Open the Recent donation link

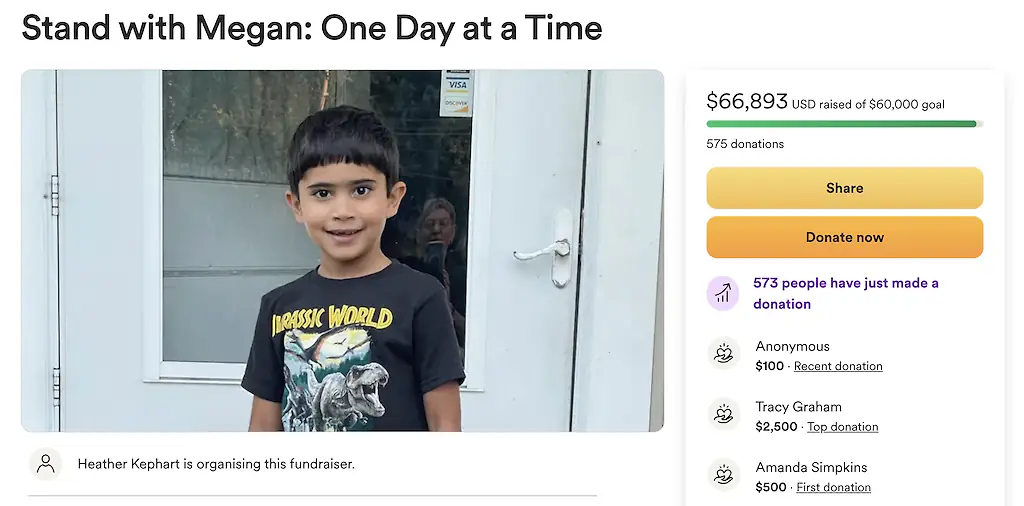[838, 366]
